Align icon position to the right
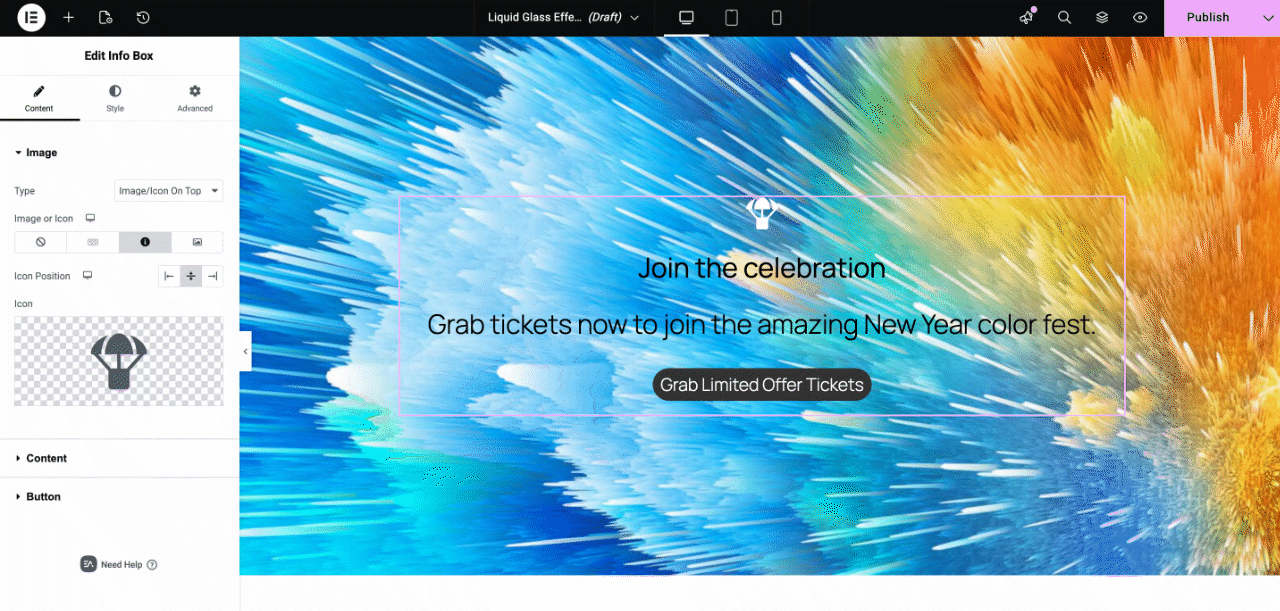Viewport: 1280px width, 611px height. (x=212, y=276)
